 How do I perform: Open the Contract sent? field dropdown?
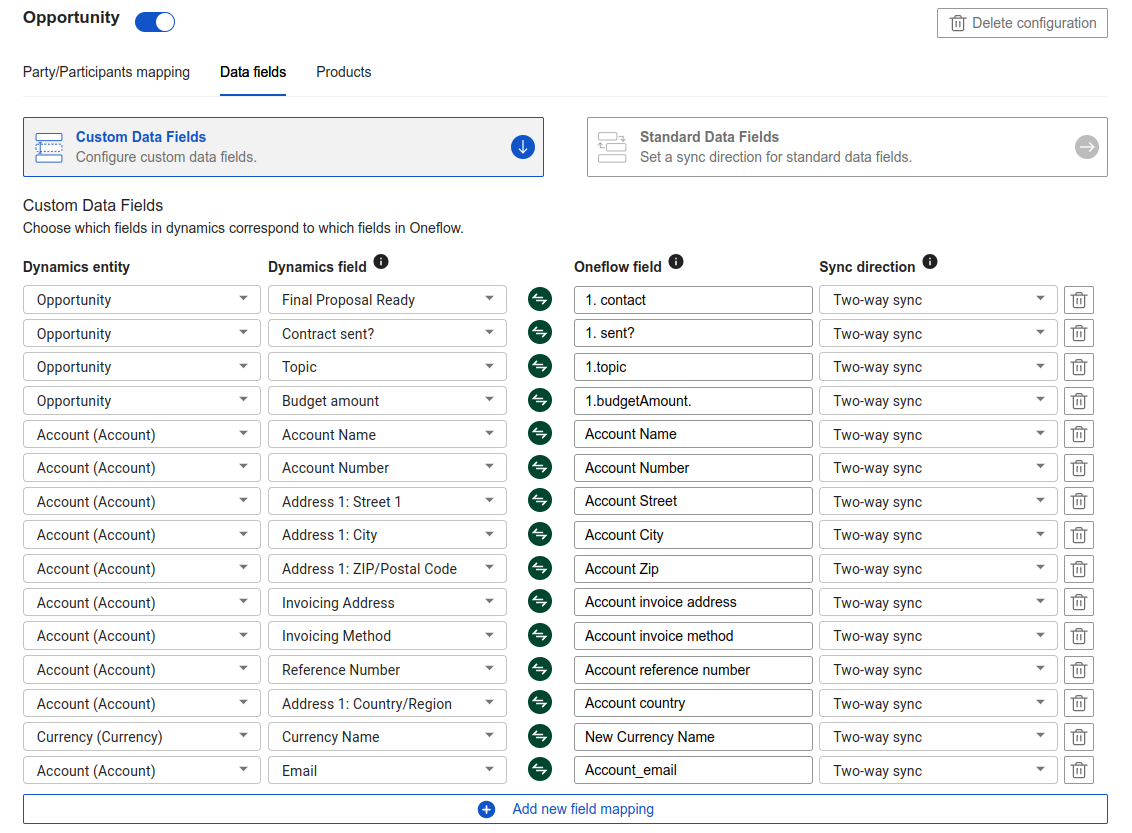click(387, 333)
